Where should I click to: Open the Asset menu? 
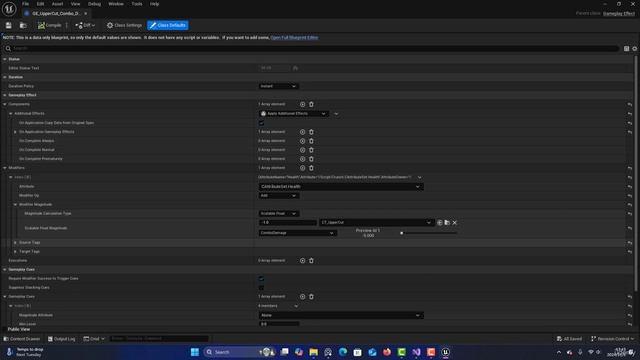tap(57, 4)
